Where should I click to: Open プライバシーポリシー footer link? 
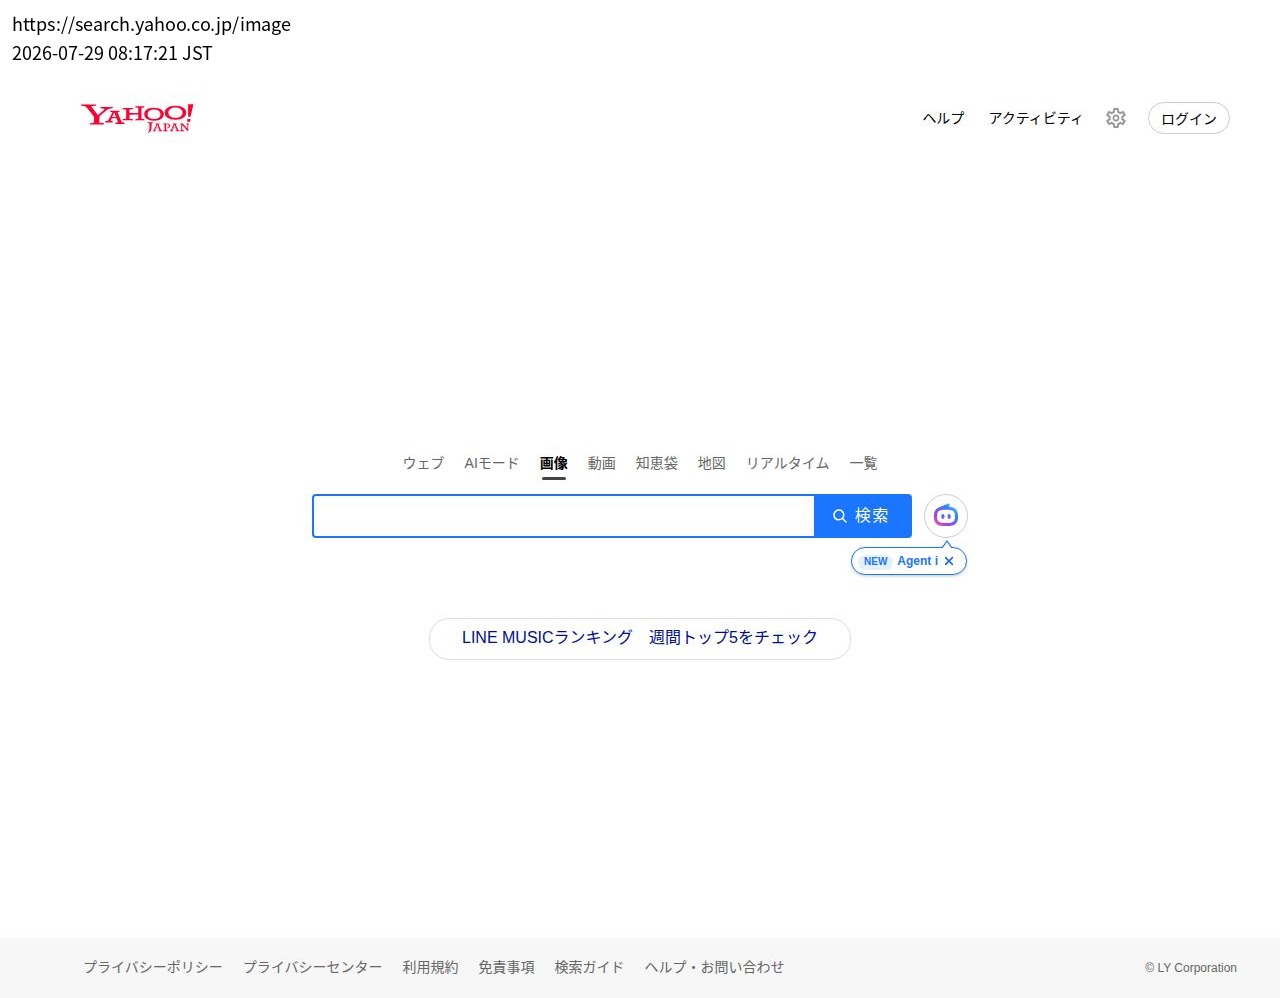click(153, 967)
